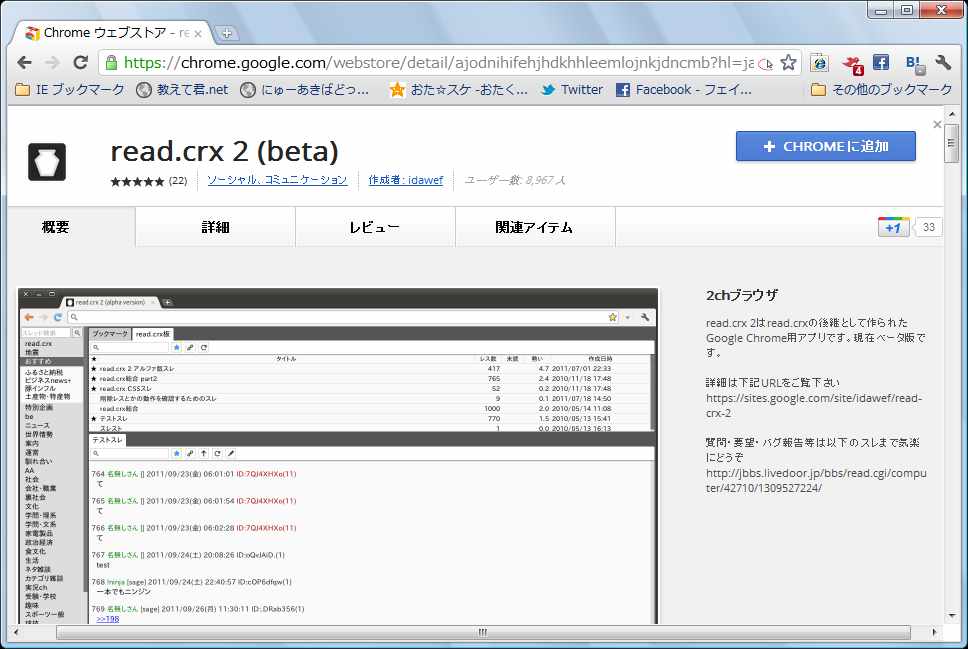Switch to the 詳細 tab

(x=215, y=227)
